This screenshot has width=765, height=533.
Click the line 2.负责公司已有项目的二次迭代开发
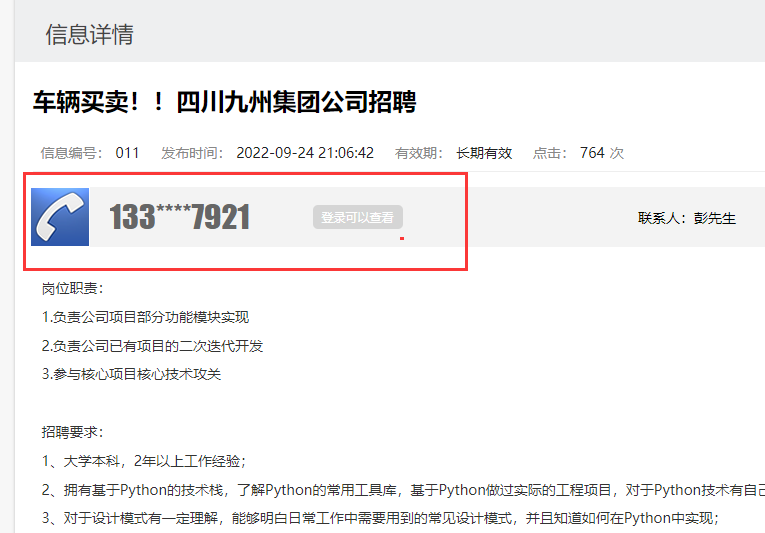(x=152, y=346)
